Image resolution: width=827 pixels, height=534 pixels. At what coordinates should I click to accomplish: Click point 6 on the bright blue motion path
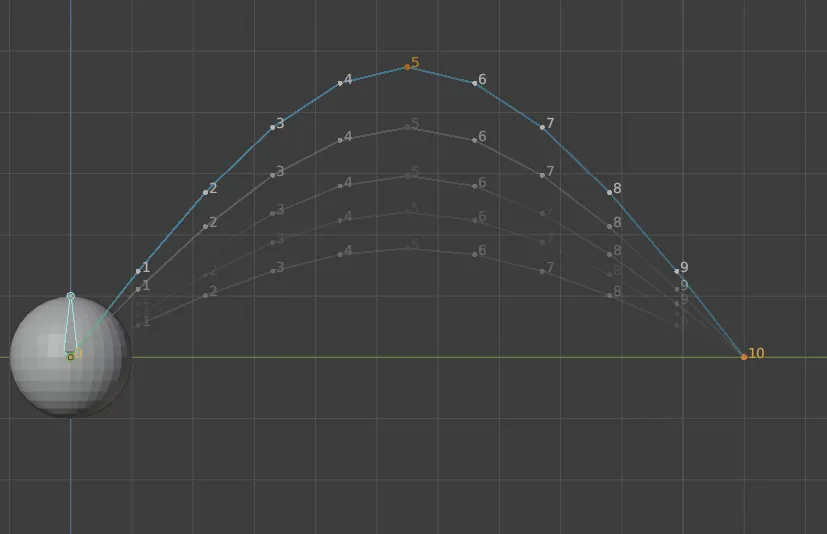point(475,83)
